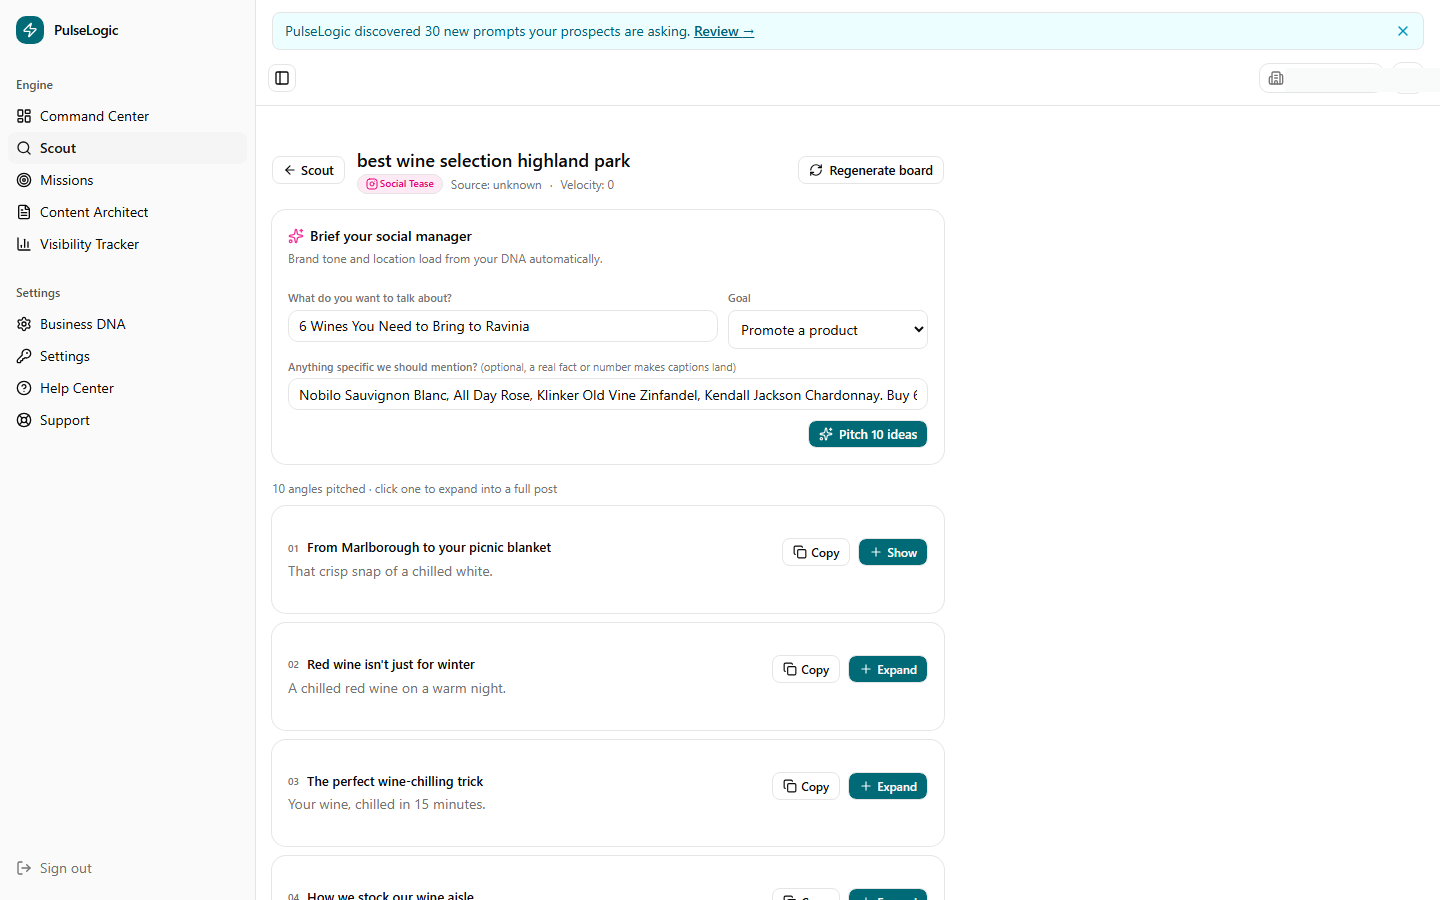Click the Help Center question icon

pos(24,388)
